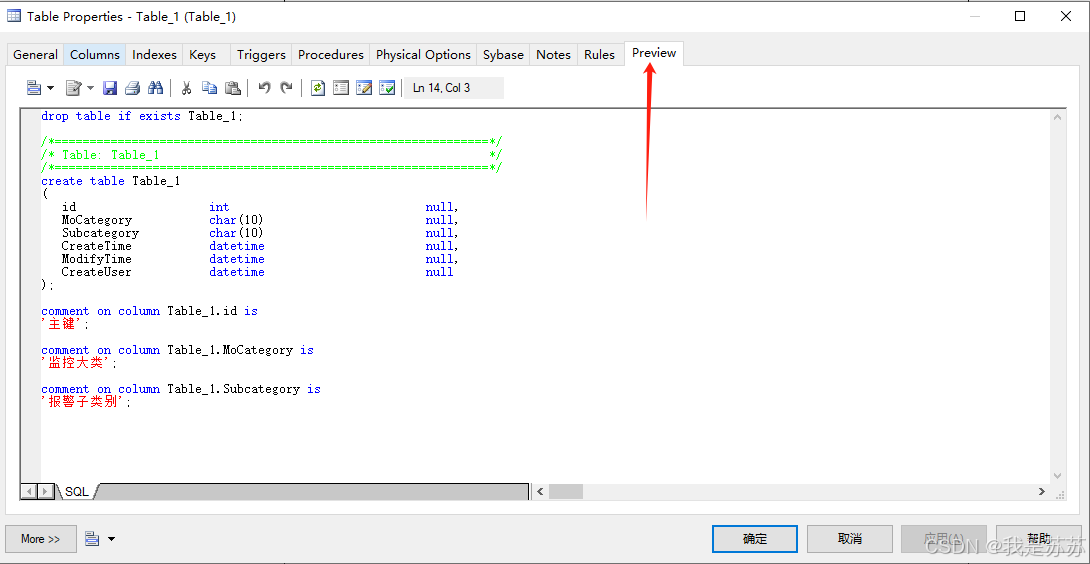This screenshot has height=564, width=1090.
Task: Click the 'create table Table_1' line
Action: 111,181
